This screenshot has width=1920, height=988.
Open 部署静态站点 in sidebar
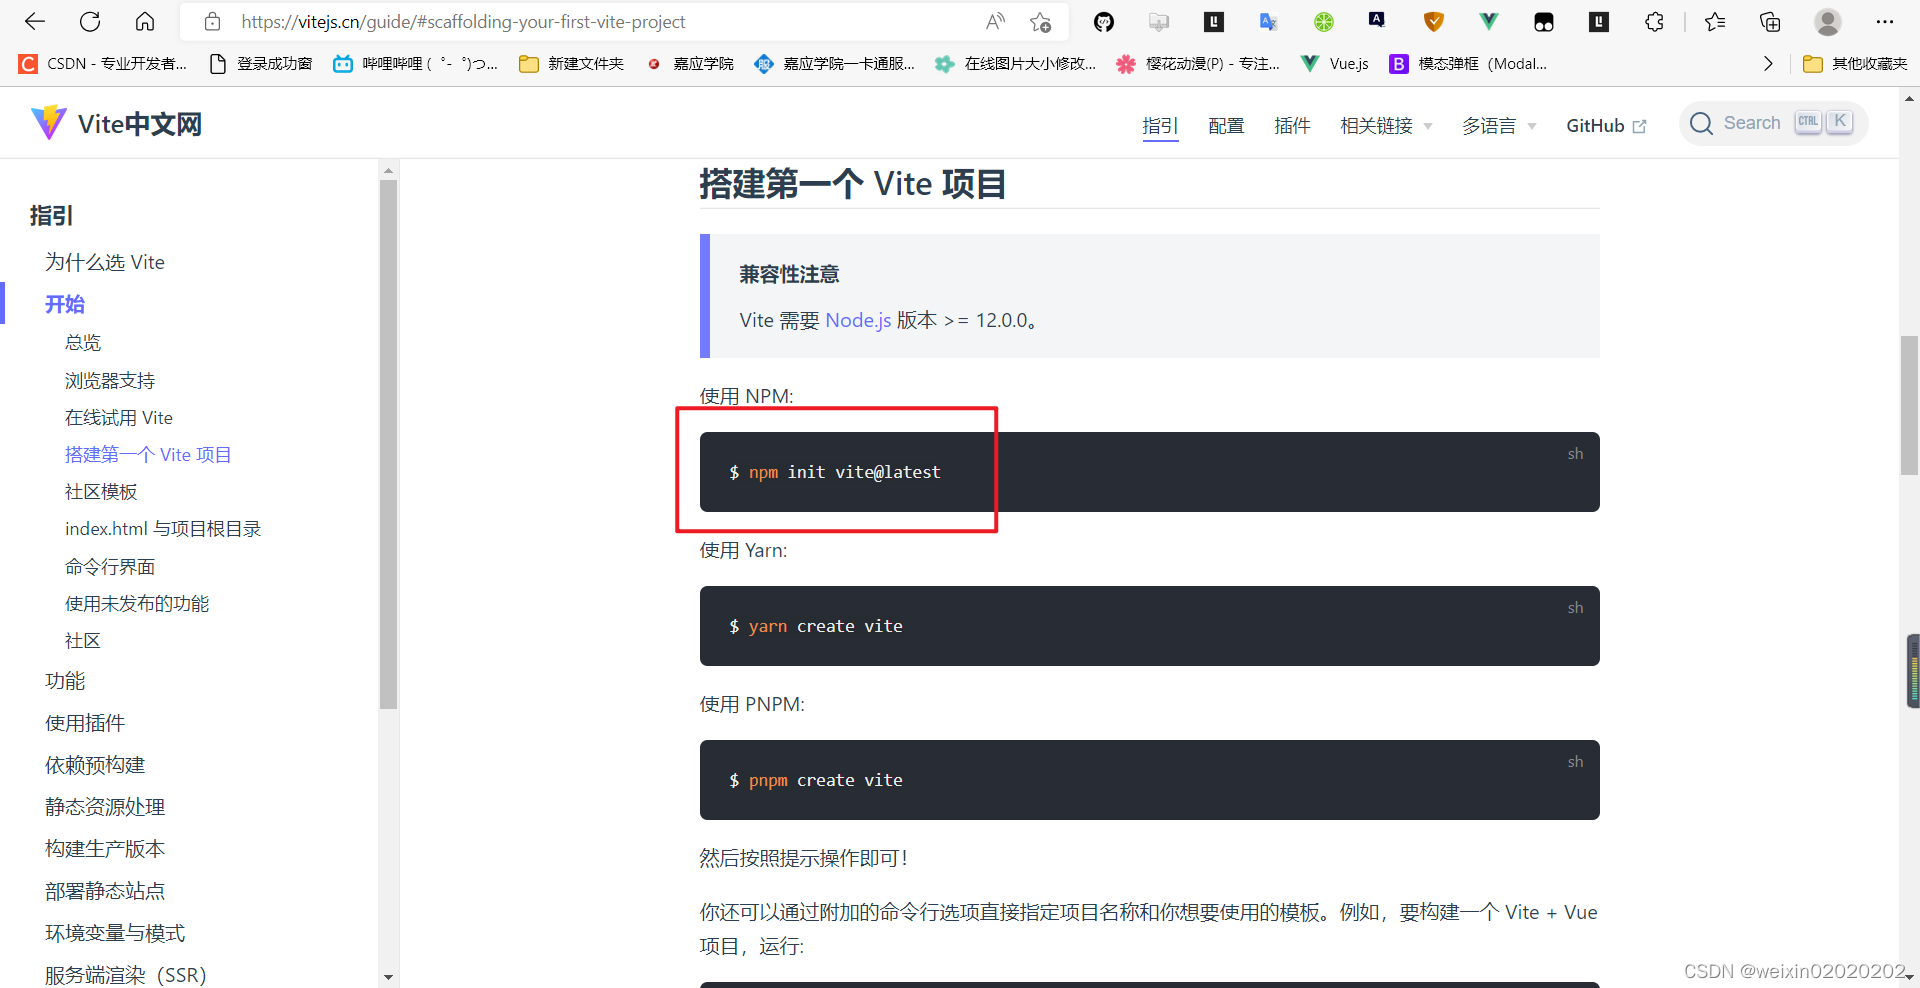coord(105,891)
